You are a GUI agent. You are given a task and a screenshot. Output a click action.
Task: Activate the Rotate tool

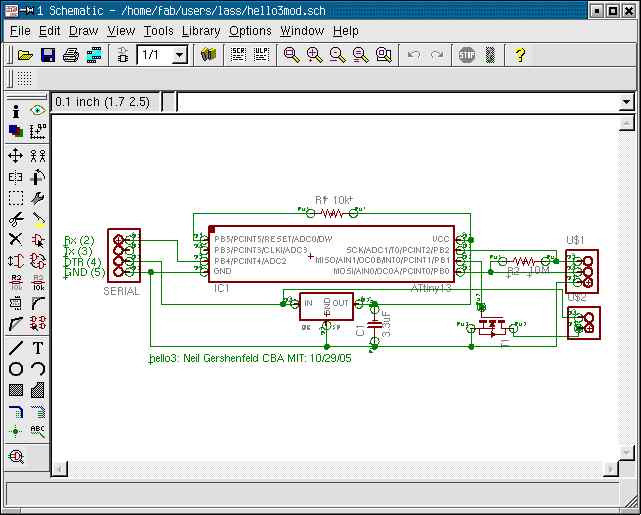coord(38,176)
